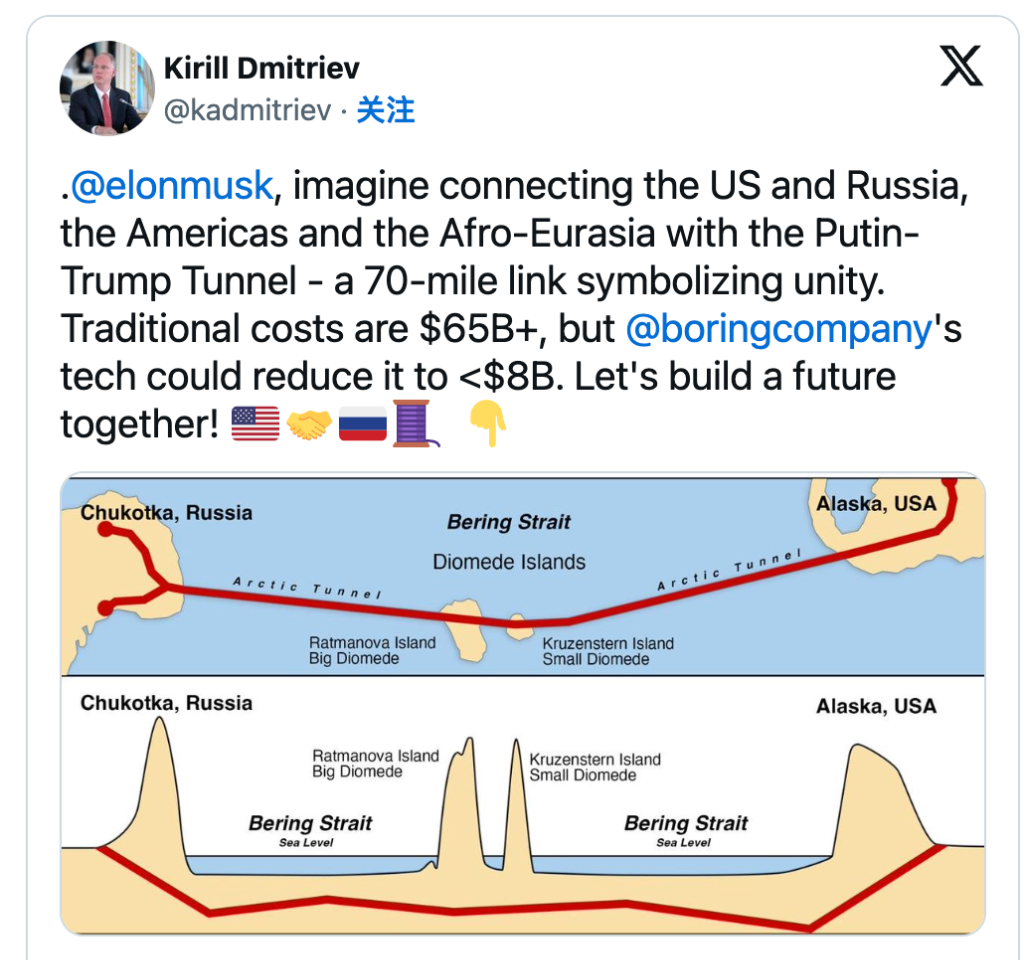The height and width of the screenshot is (960, 1024).
Task: Click the X logo icon
Action: point(962,66)
